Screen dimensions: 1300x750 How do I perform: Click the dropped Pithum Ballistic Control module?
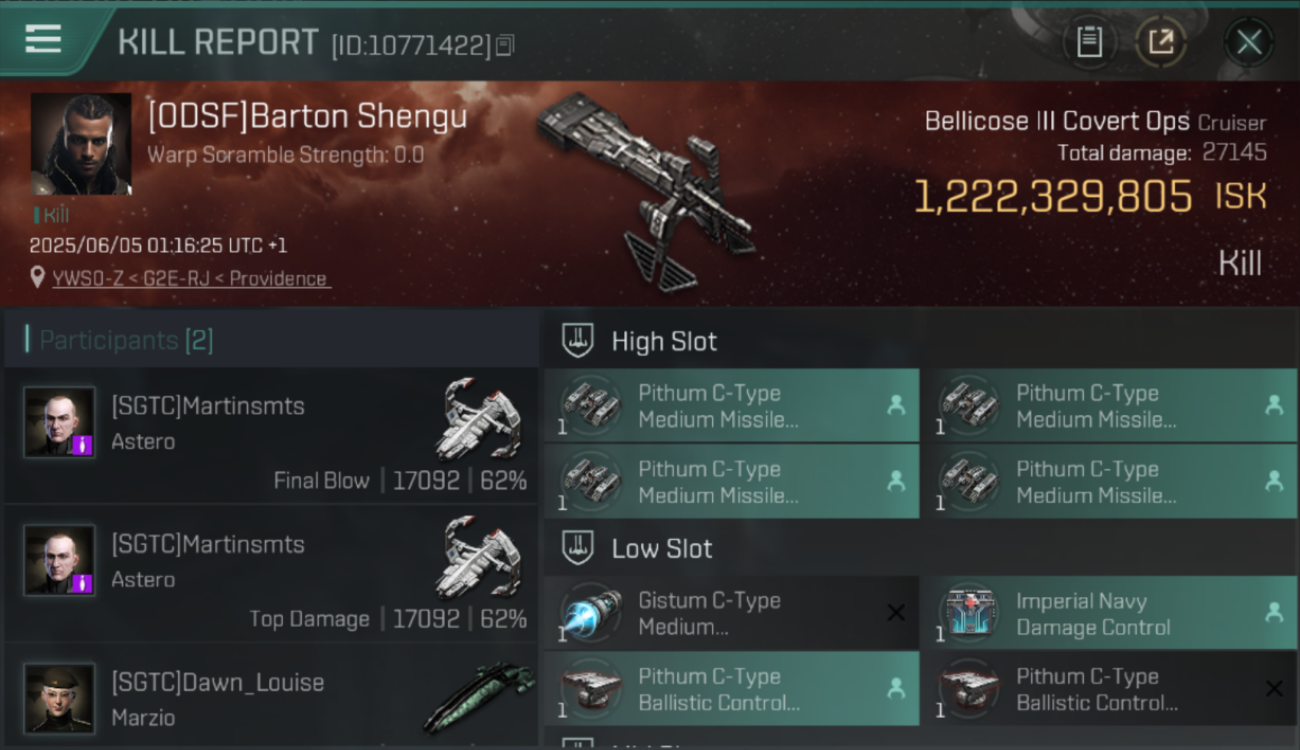coord(731,689)
